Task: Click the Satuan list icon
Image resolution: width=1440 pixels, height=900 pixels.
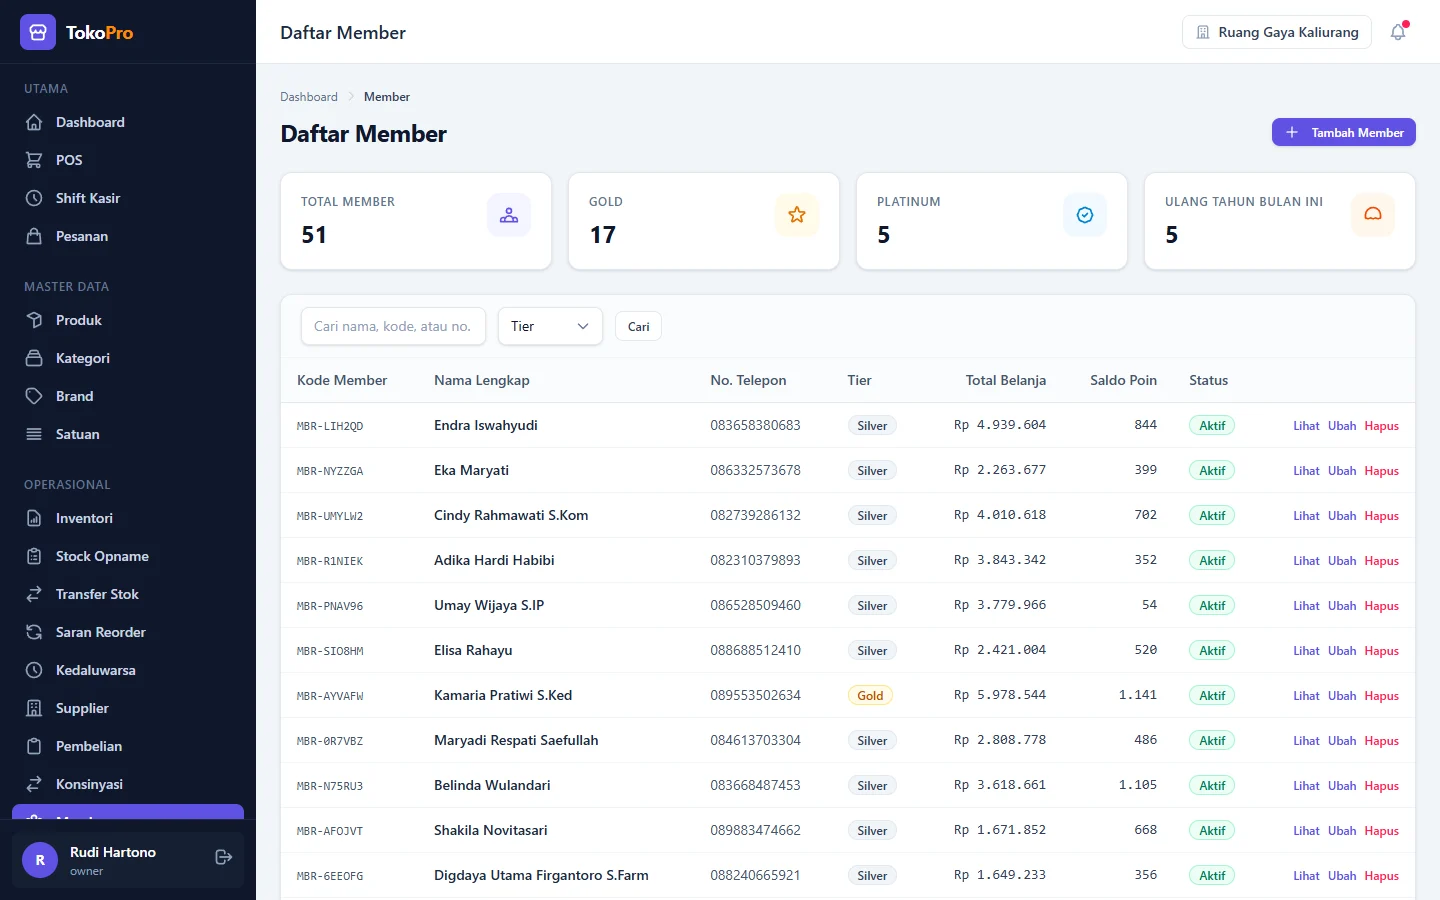Action: click(x=34, y=434)
